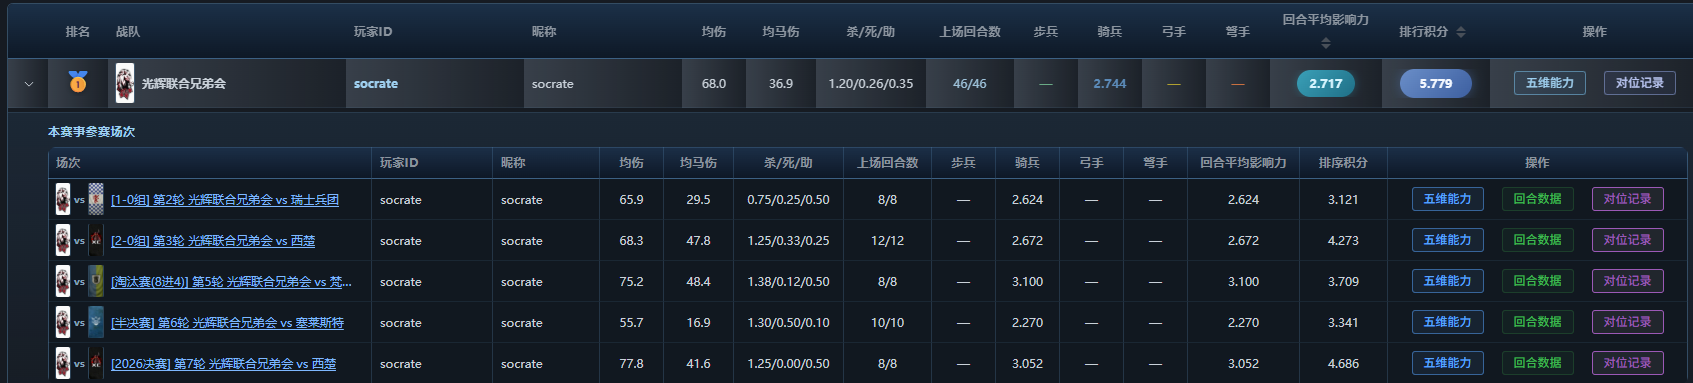Click 五维能力 button in the top ranking row
The image size is (1693, 383).
pyautogui.click(x=1549, y=83)
